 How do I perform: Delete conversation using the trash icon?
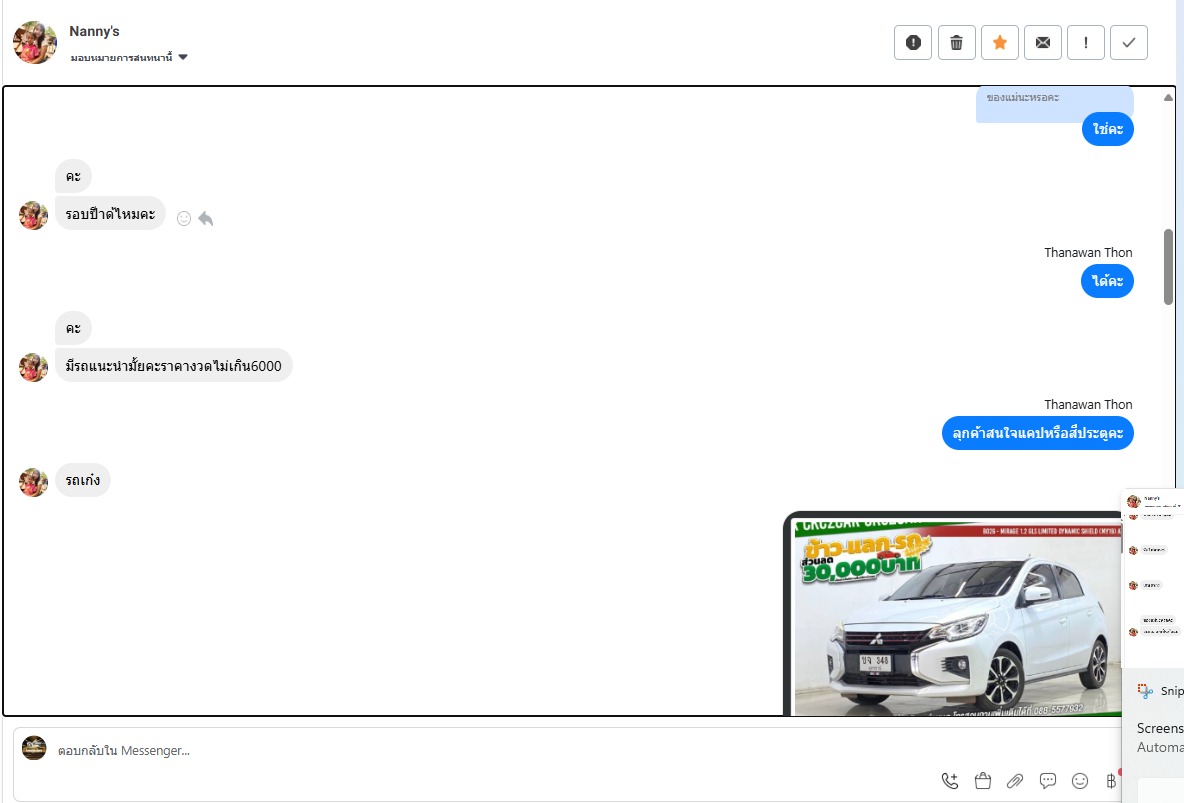(957, 42)
